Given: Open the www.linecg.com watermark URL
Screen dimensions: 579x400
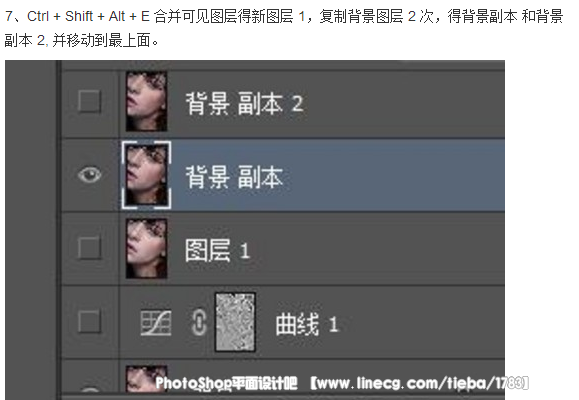Looking at the screenshot, I should point(419,383).
